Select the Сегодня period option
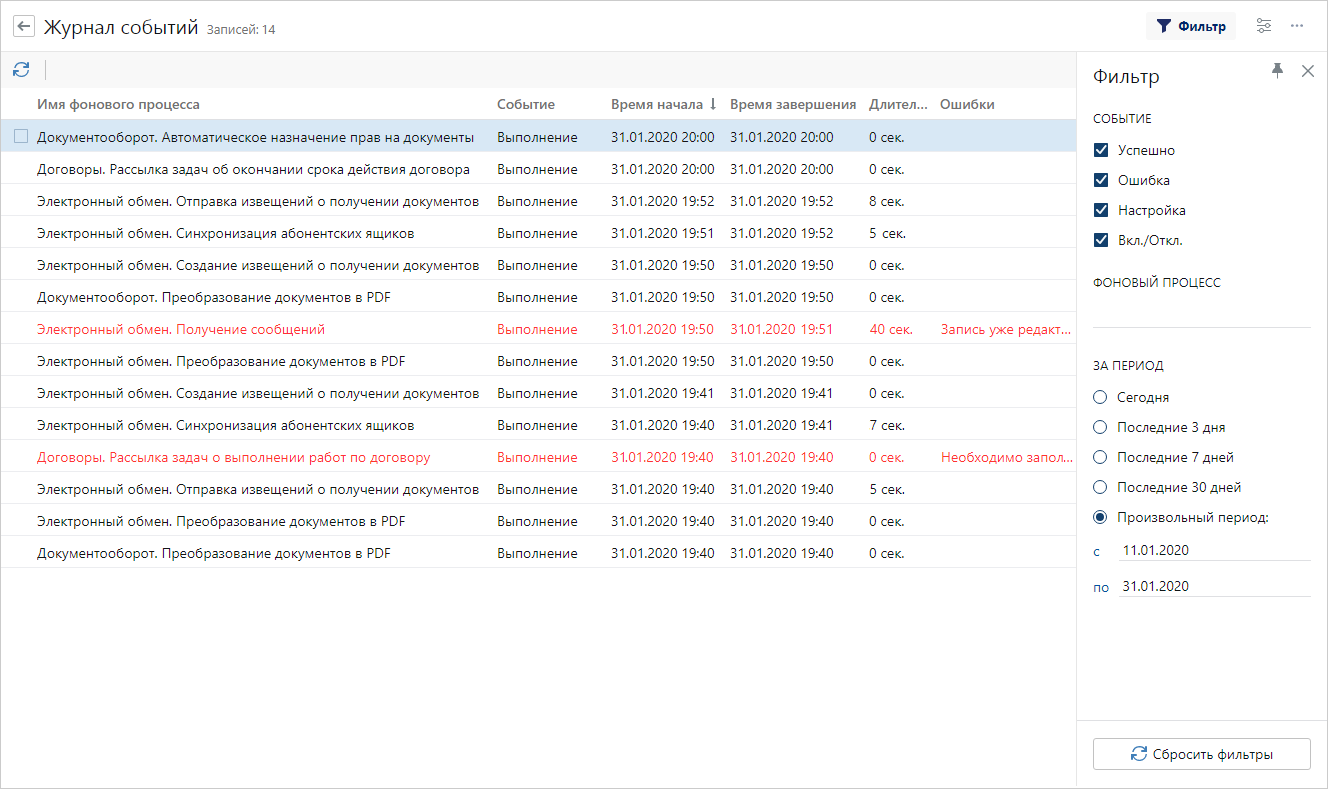This screenshot has width=1328, height=789. (x=1101, y=398)
